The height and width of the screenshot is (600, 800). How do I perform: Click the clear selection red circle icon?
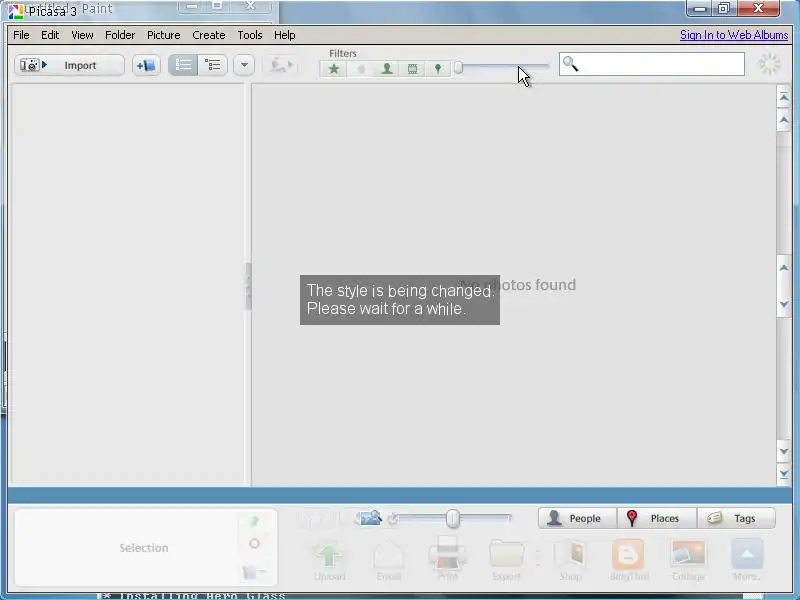point(254,544)
